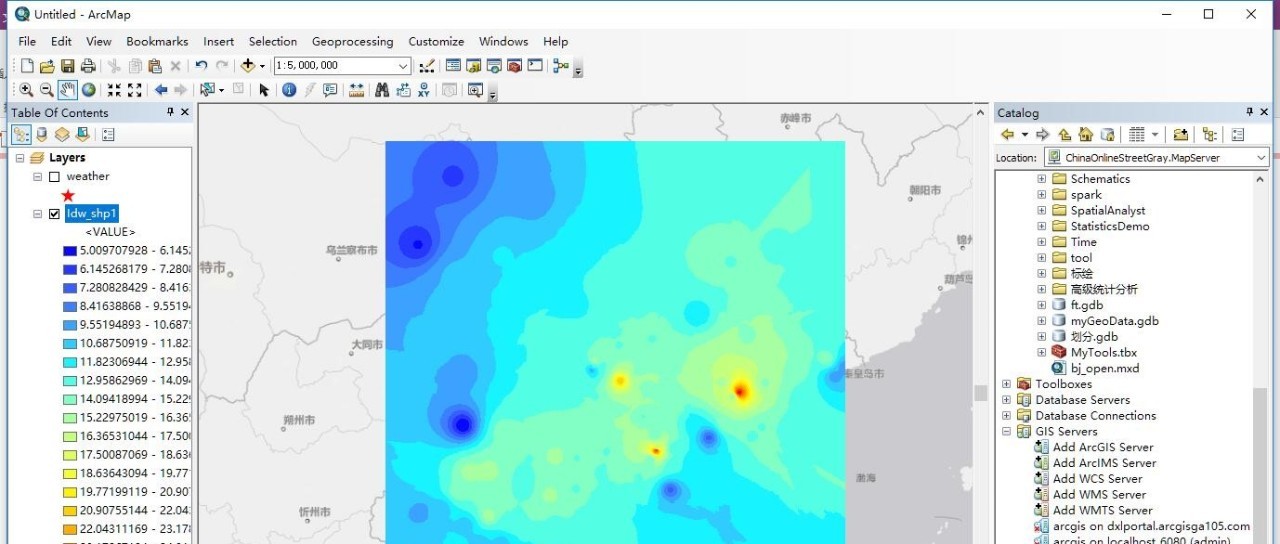Image resolution: width=1280 pixels, height=544 pixels.
Task: Undo the last action
Action: click(201, 66)
